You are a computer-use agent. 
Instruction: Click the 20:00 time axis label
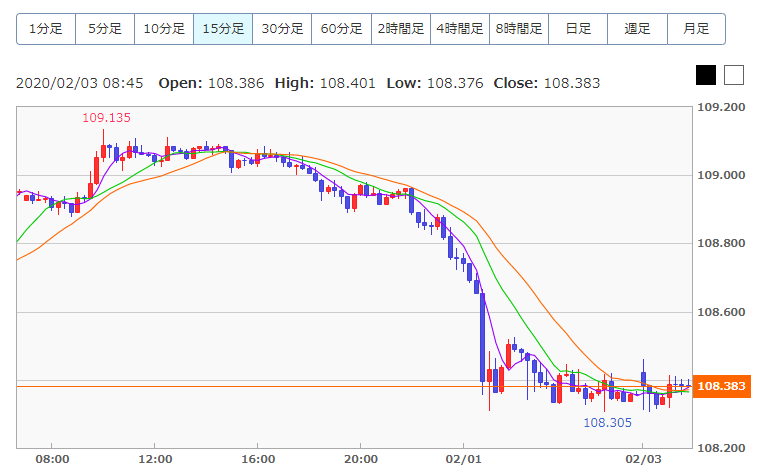pos(361,459)
